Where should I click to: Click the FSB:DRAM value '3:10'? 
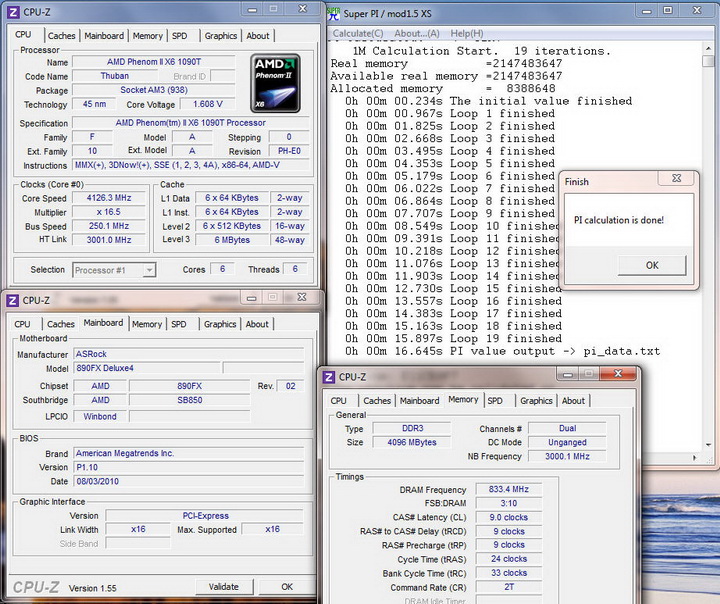[x=509, y=503]
